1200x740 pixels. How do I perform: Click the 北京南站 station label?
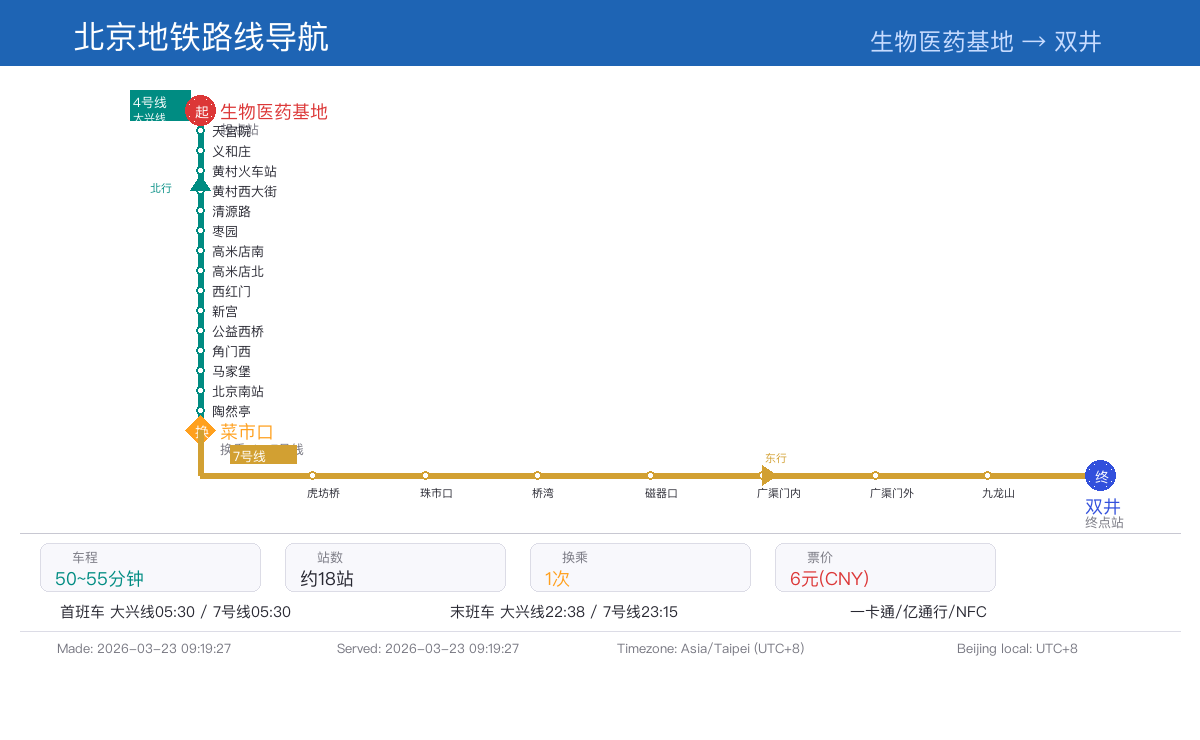(x=238, y=391)
